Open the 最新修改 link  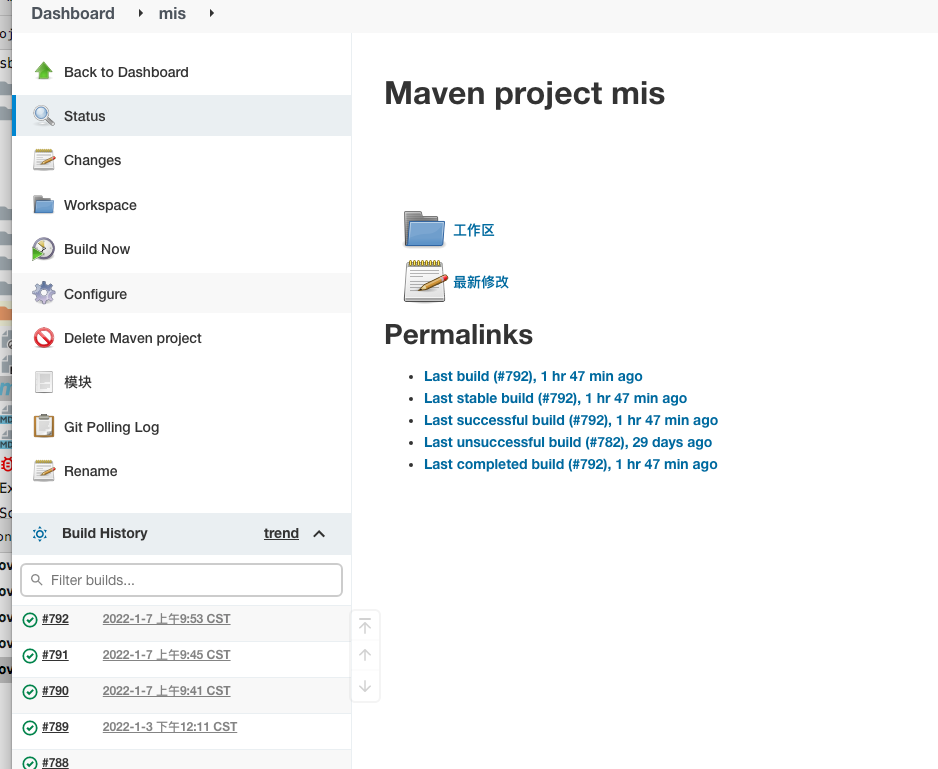coord(481,282)
